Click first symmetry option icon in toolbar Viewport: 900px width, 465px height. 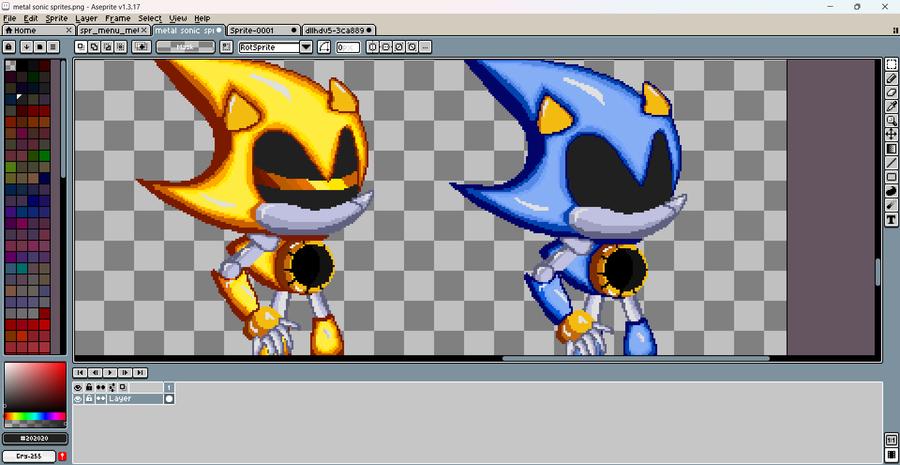click(373, 47)
